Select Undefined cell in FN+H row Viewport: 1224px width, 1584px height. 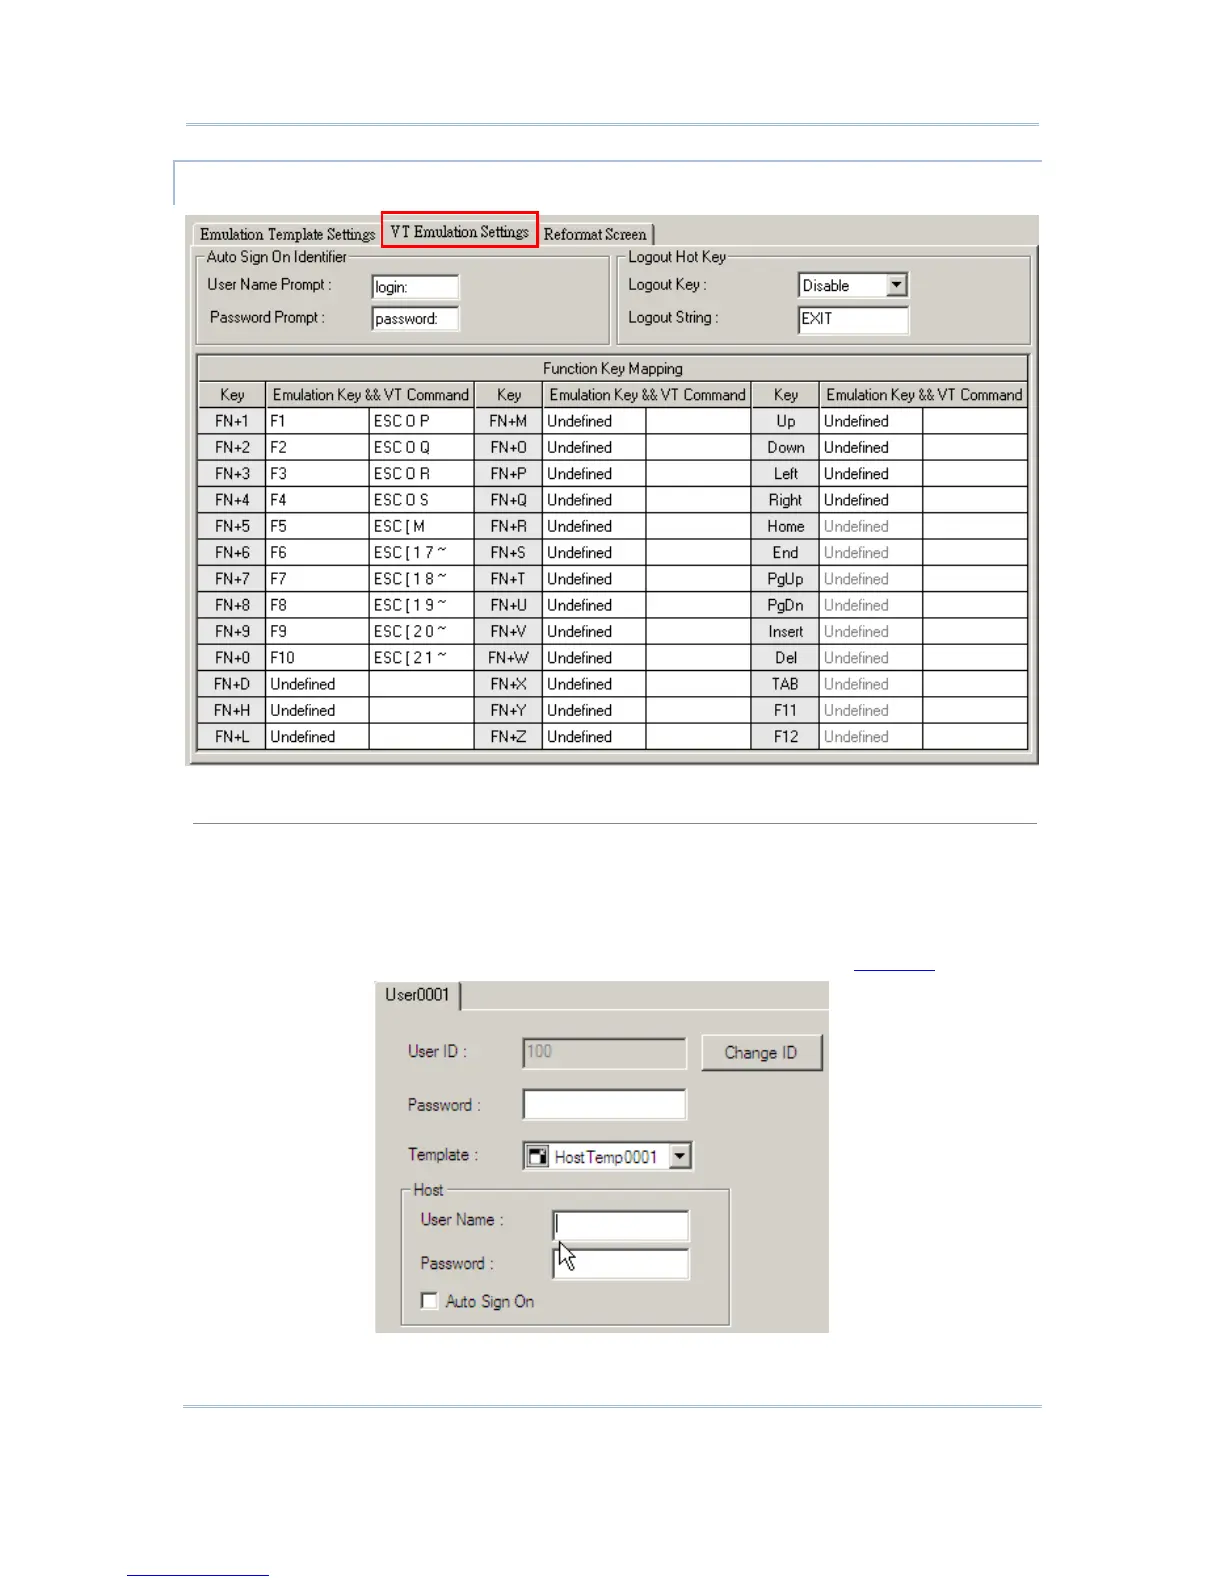pyautogui.click(x=317, y=711)
